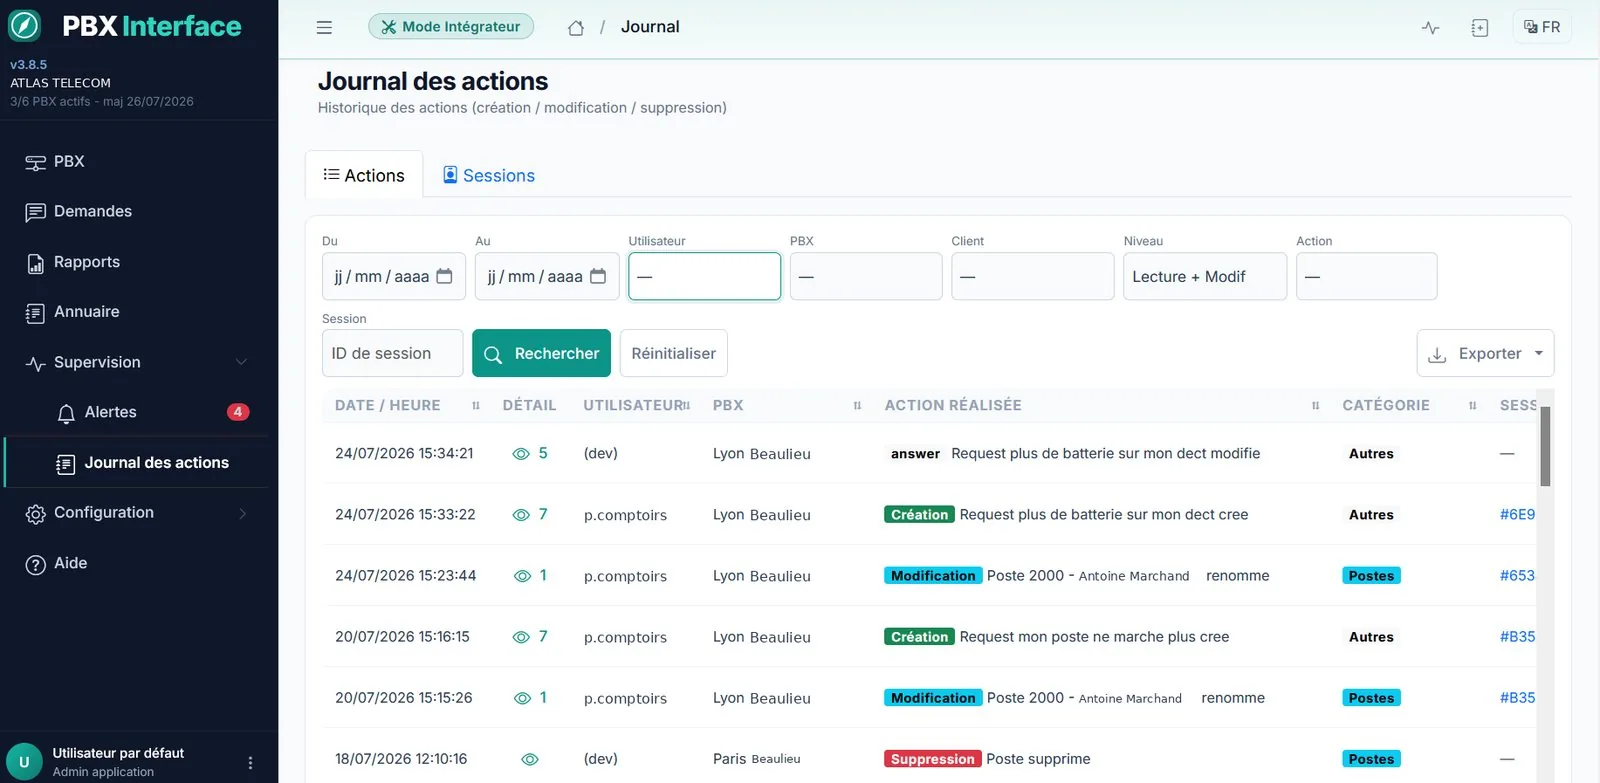Open the Action filter dropdown

[x=1366, y=276]
